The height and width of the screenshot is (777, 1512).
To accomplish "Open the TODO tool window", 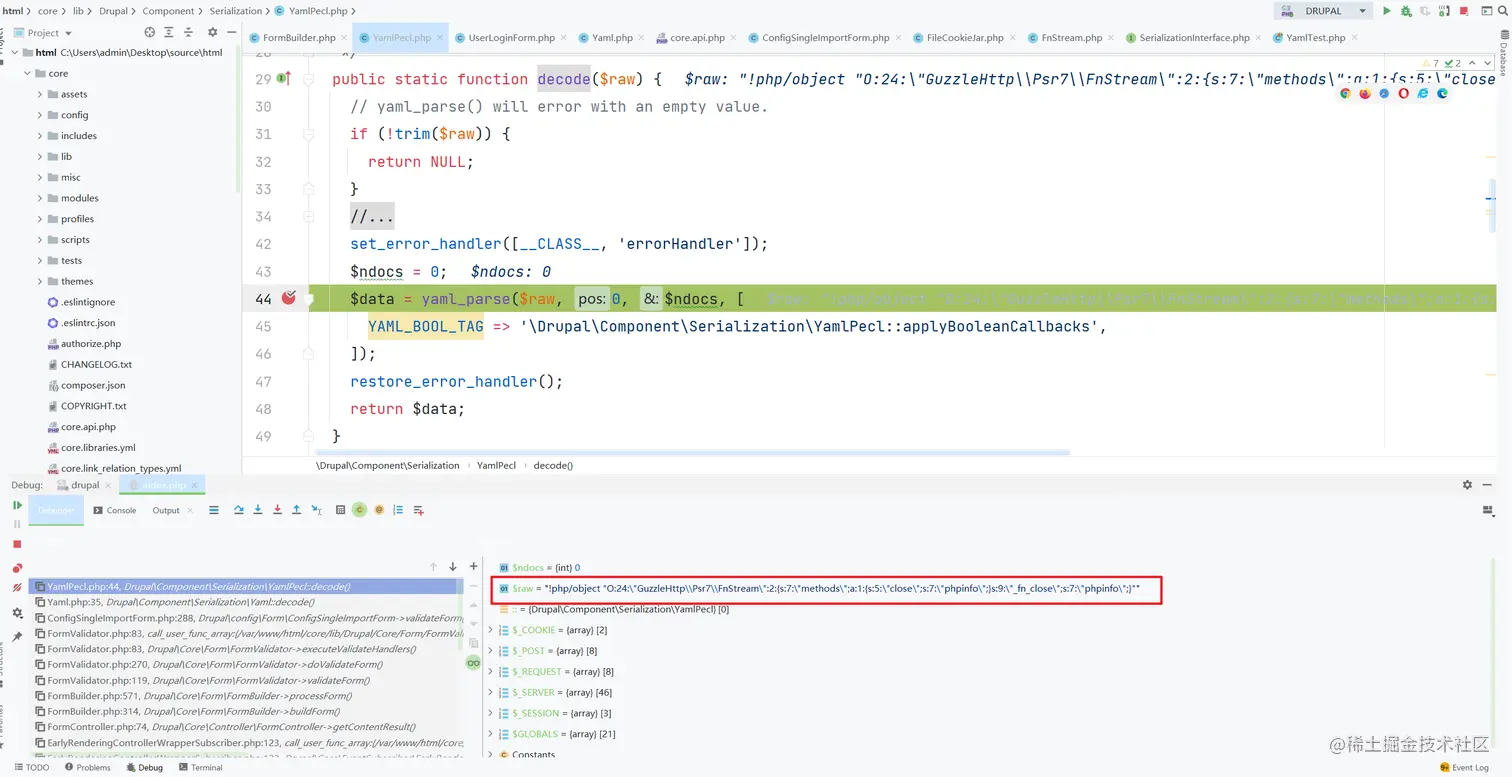I will click(31, 768).
